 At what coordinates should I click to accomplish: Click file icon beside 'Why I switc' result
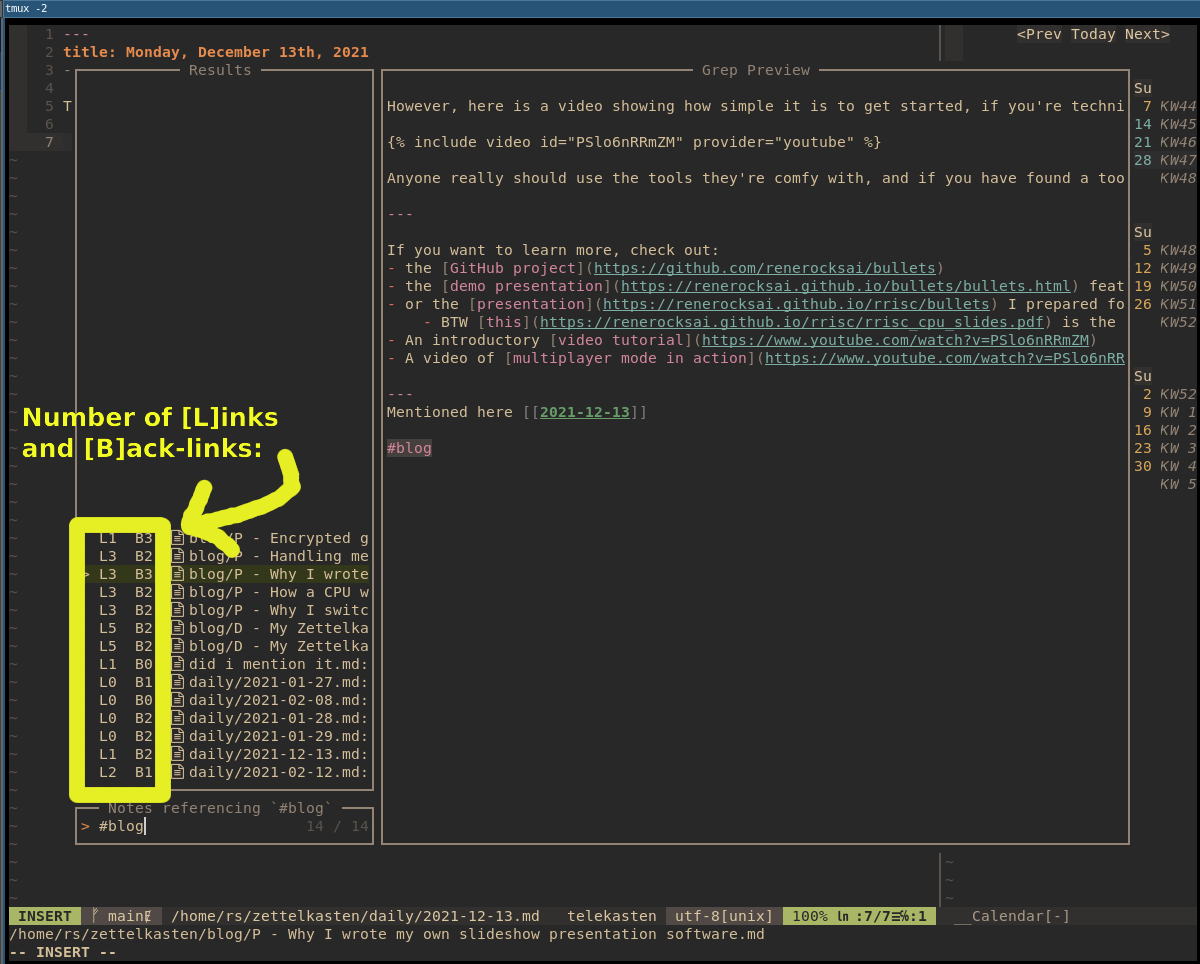(178, 611)
